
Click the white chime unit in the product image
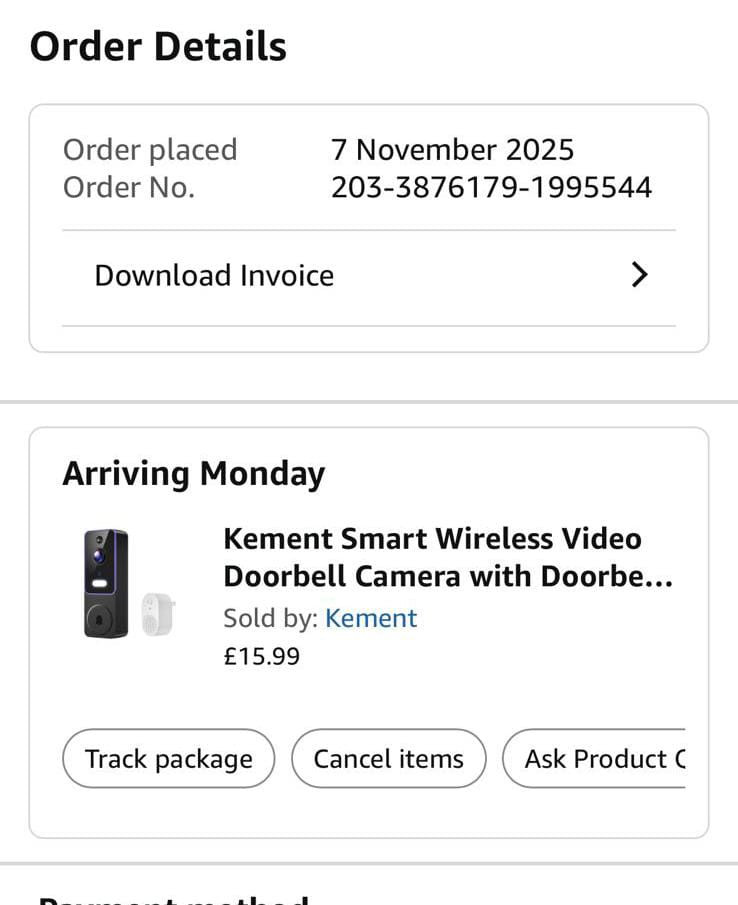point(157,612)
